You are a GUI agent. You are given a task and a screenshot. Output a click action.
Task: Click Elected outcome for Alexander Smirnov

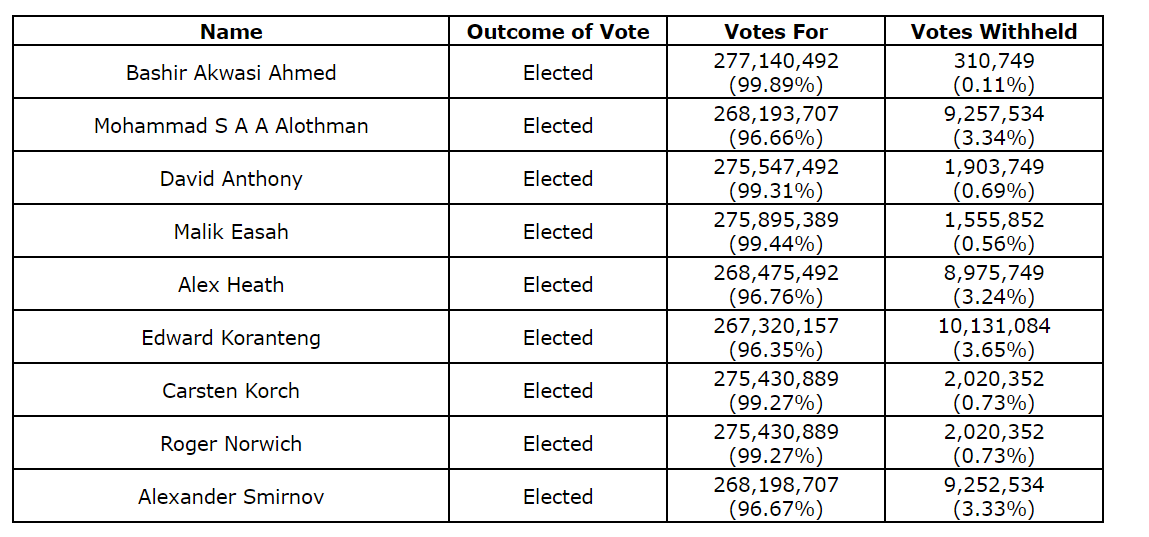558,496
